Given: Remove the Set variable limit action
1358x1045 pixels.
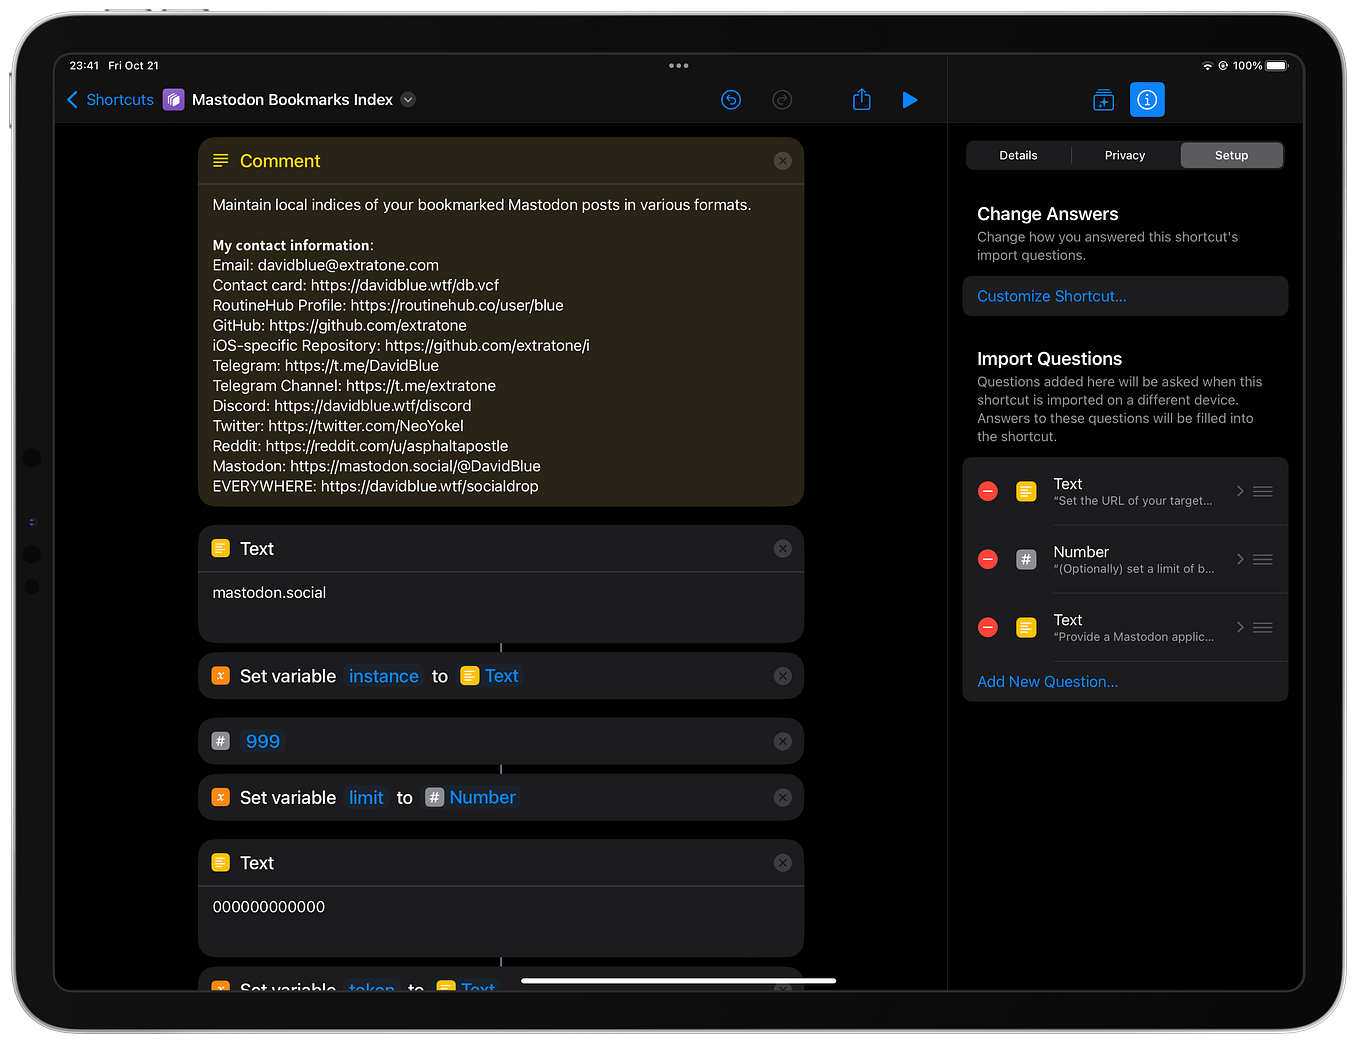Looking at the screenshot, I should pyautogui.click(x=783, y=797).
